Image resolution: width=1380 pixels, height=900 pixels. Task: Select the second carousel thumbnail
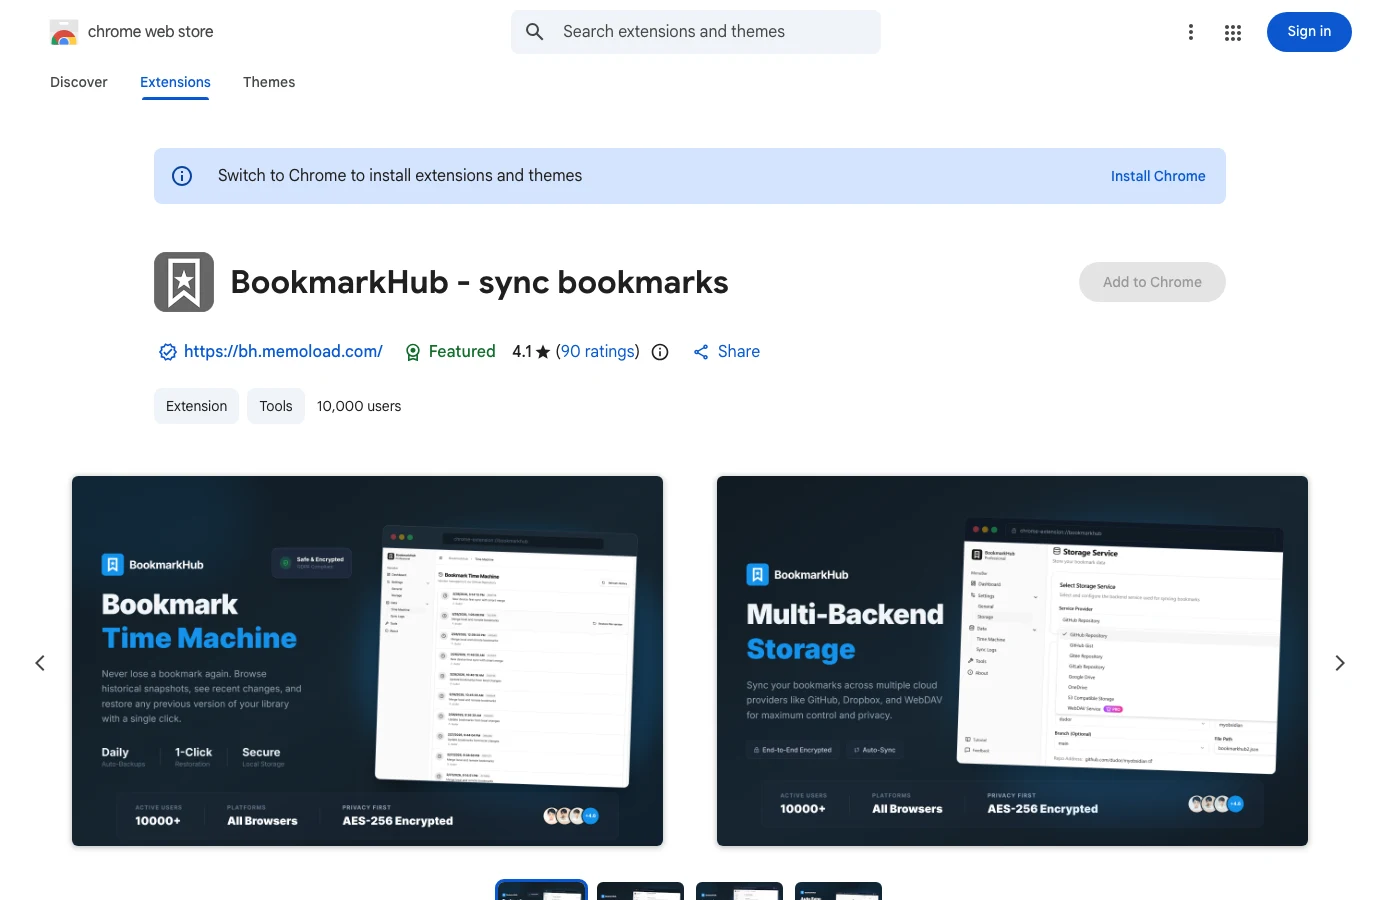coord(640,891)
